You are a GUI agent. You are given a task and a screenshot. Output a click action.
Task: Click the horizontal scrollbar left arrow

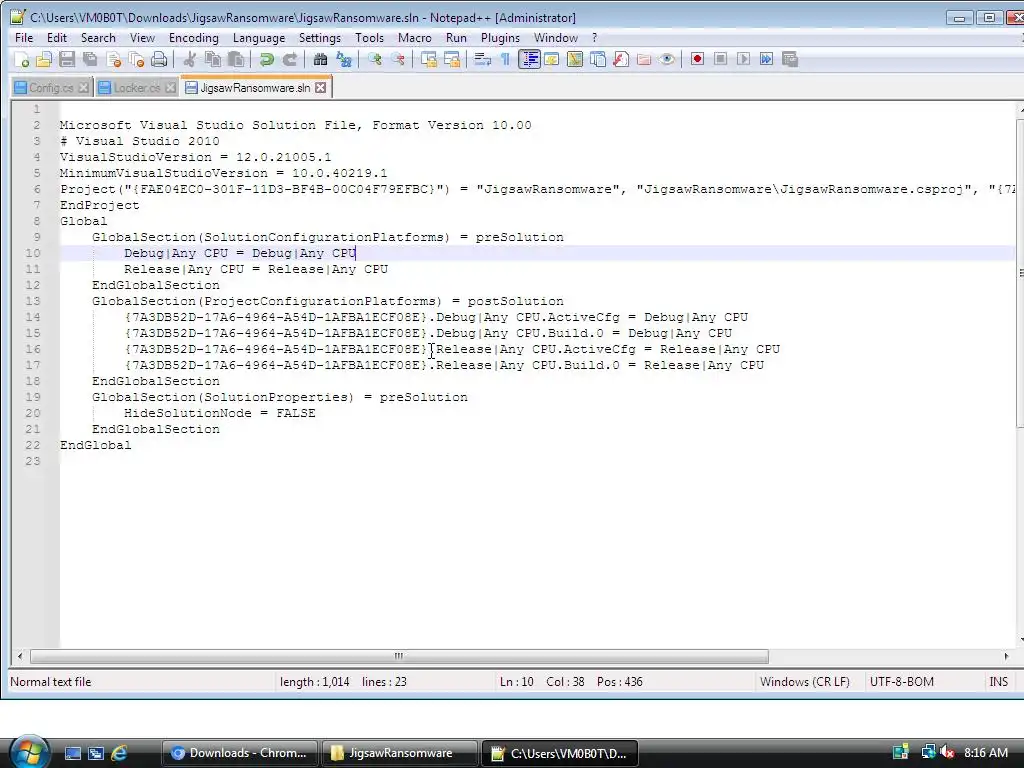tap(20, 656)
